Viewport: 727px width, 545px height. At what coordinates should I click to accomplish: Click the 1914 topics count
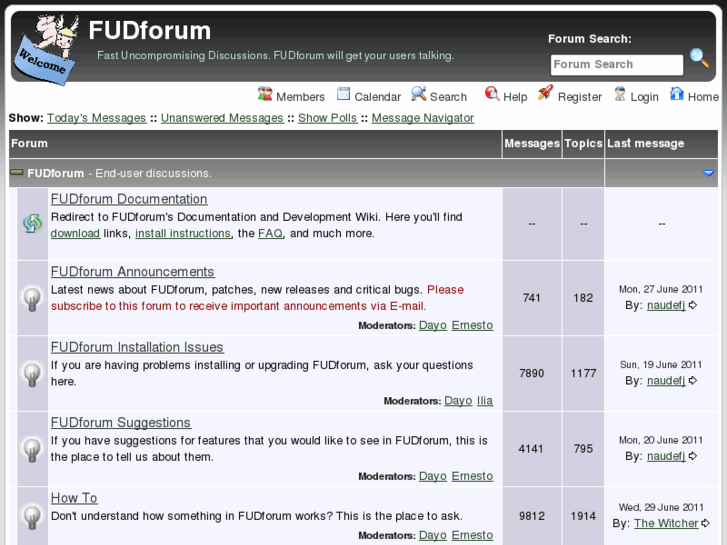point(583,516)
